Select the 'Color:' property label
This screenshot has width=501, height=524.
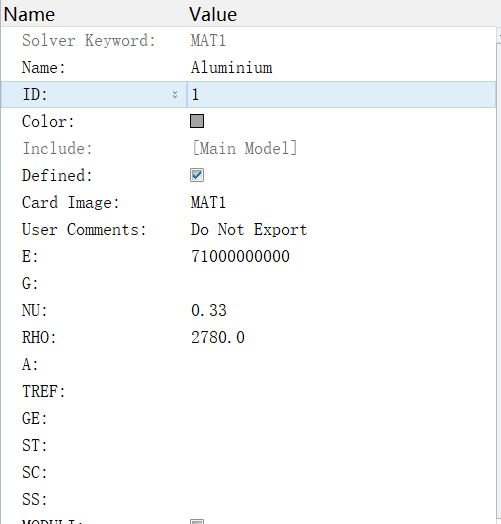point(48,121)
